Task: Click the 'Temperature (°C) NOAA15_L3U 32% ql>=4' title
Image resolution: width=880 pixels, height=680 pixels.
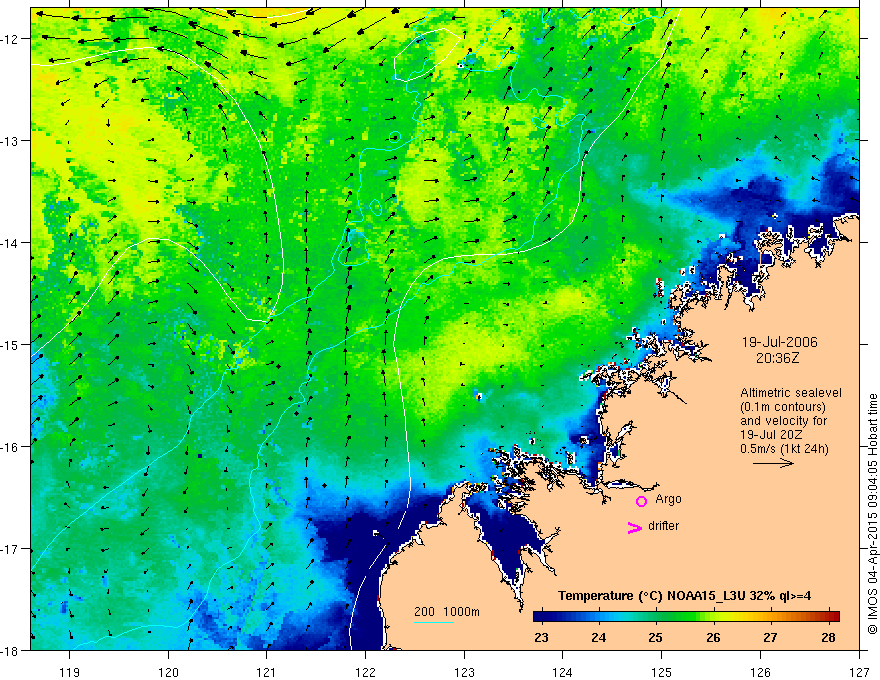Action: (x=684, y=596)
